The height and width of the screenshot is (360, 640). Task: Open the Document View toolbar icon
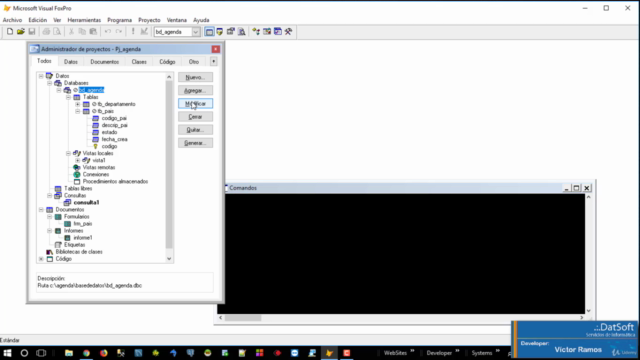[242, 31]
